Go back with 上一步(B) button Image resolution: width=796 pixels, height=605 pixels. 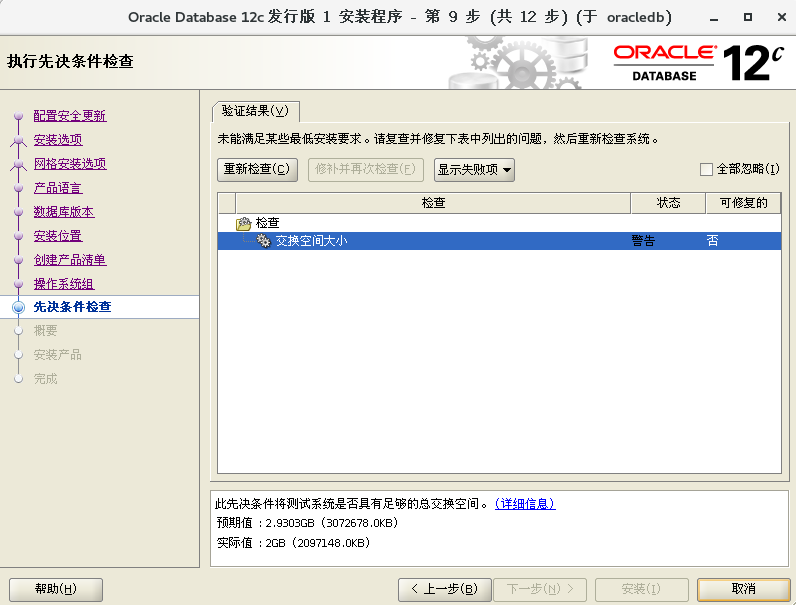pyautogui.click(x=445, y=589)
